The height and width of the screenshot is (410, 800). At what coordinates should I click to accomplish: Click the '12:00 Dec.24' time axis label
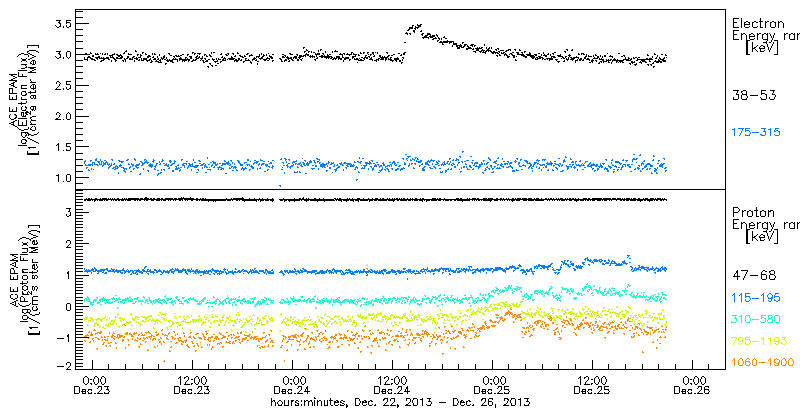(393, 386)
